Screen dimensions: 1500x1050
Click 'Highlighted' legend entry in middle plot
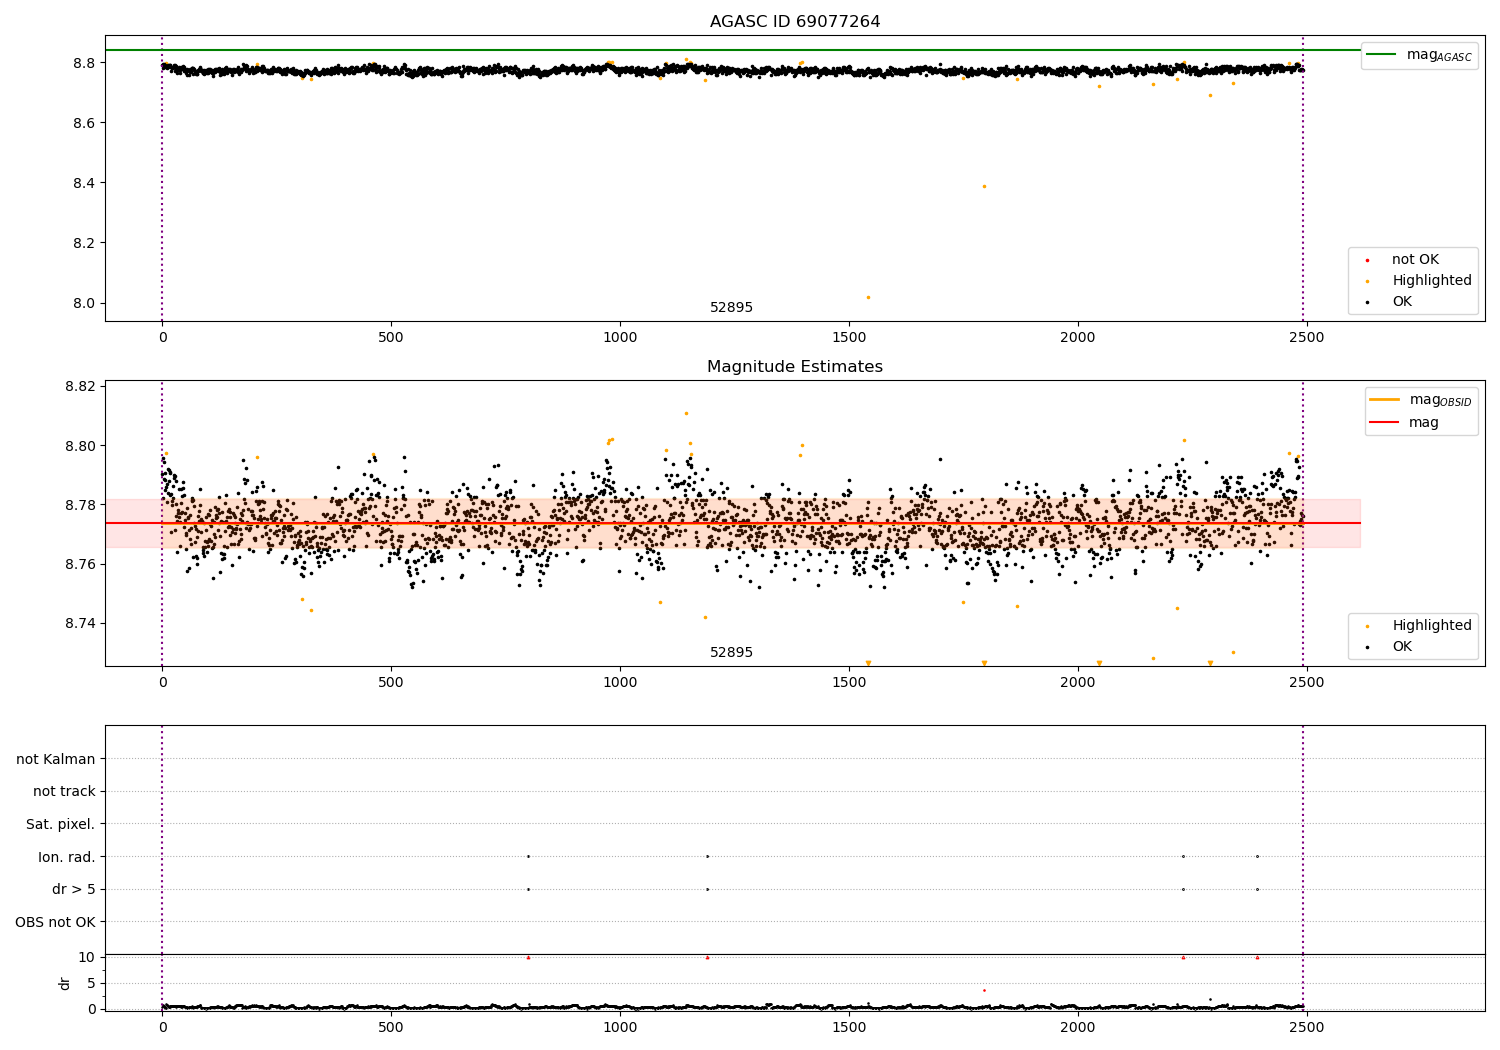click(x=1420, y=626)
